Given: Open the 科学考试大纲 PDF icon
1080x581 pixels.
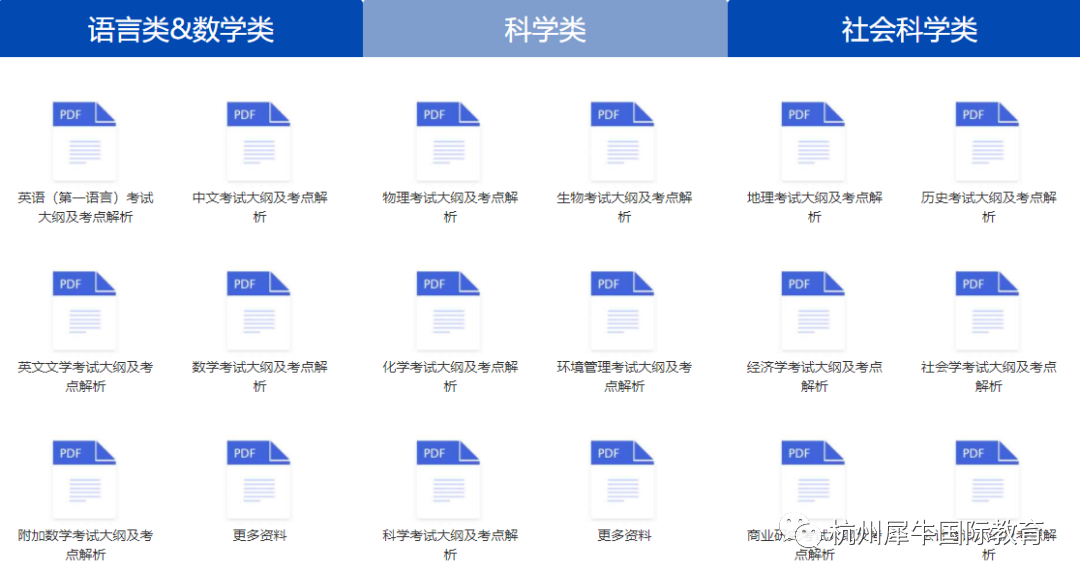Looking at the screenshot, I should (448, 480).
